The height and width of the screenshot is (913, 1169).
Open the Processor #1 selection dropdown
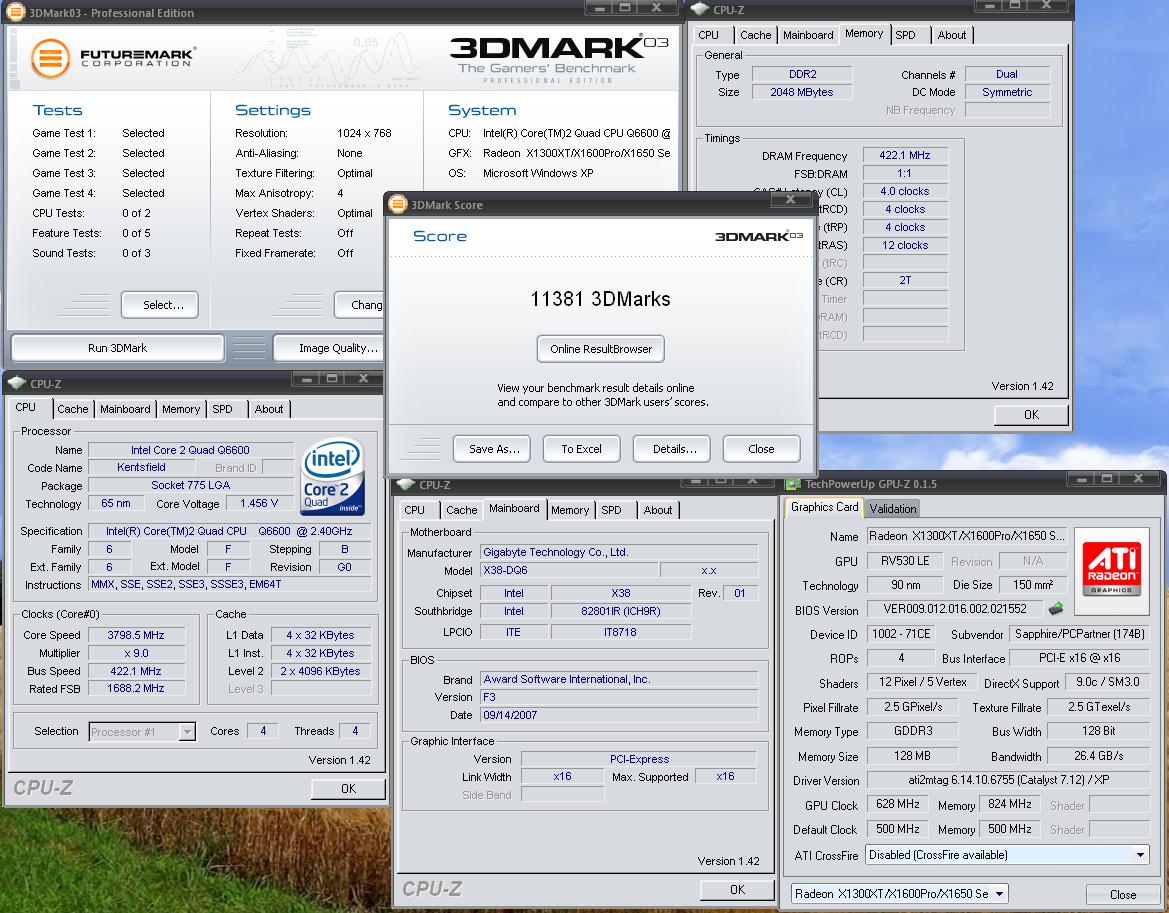(x=187, y=732)
